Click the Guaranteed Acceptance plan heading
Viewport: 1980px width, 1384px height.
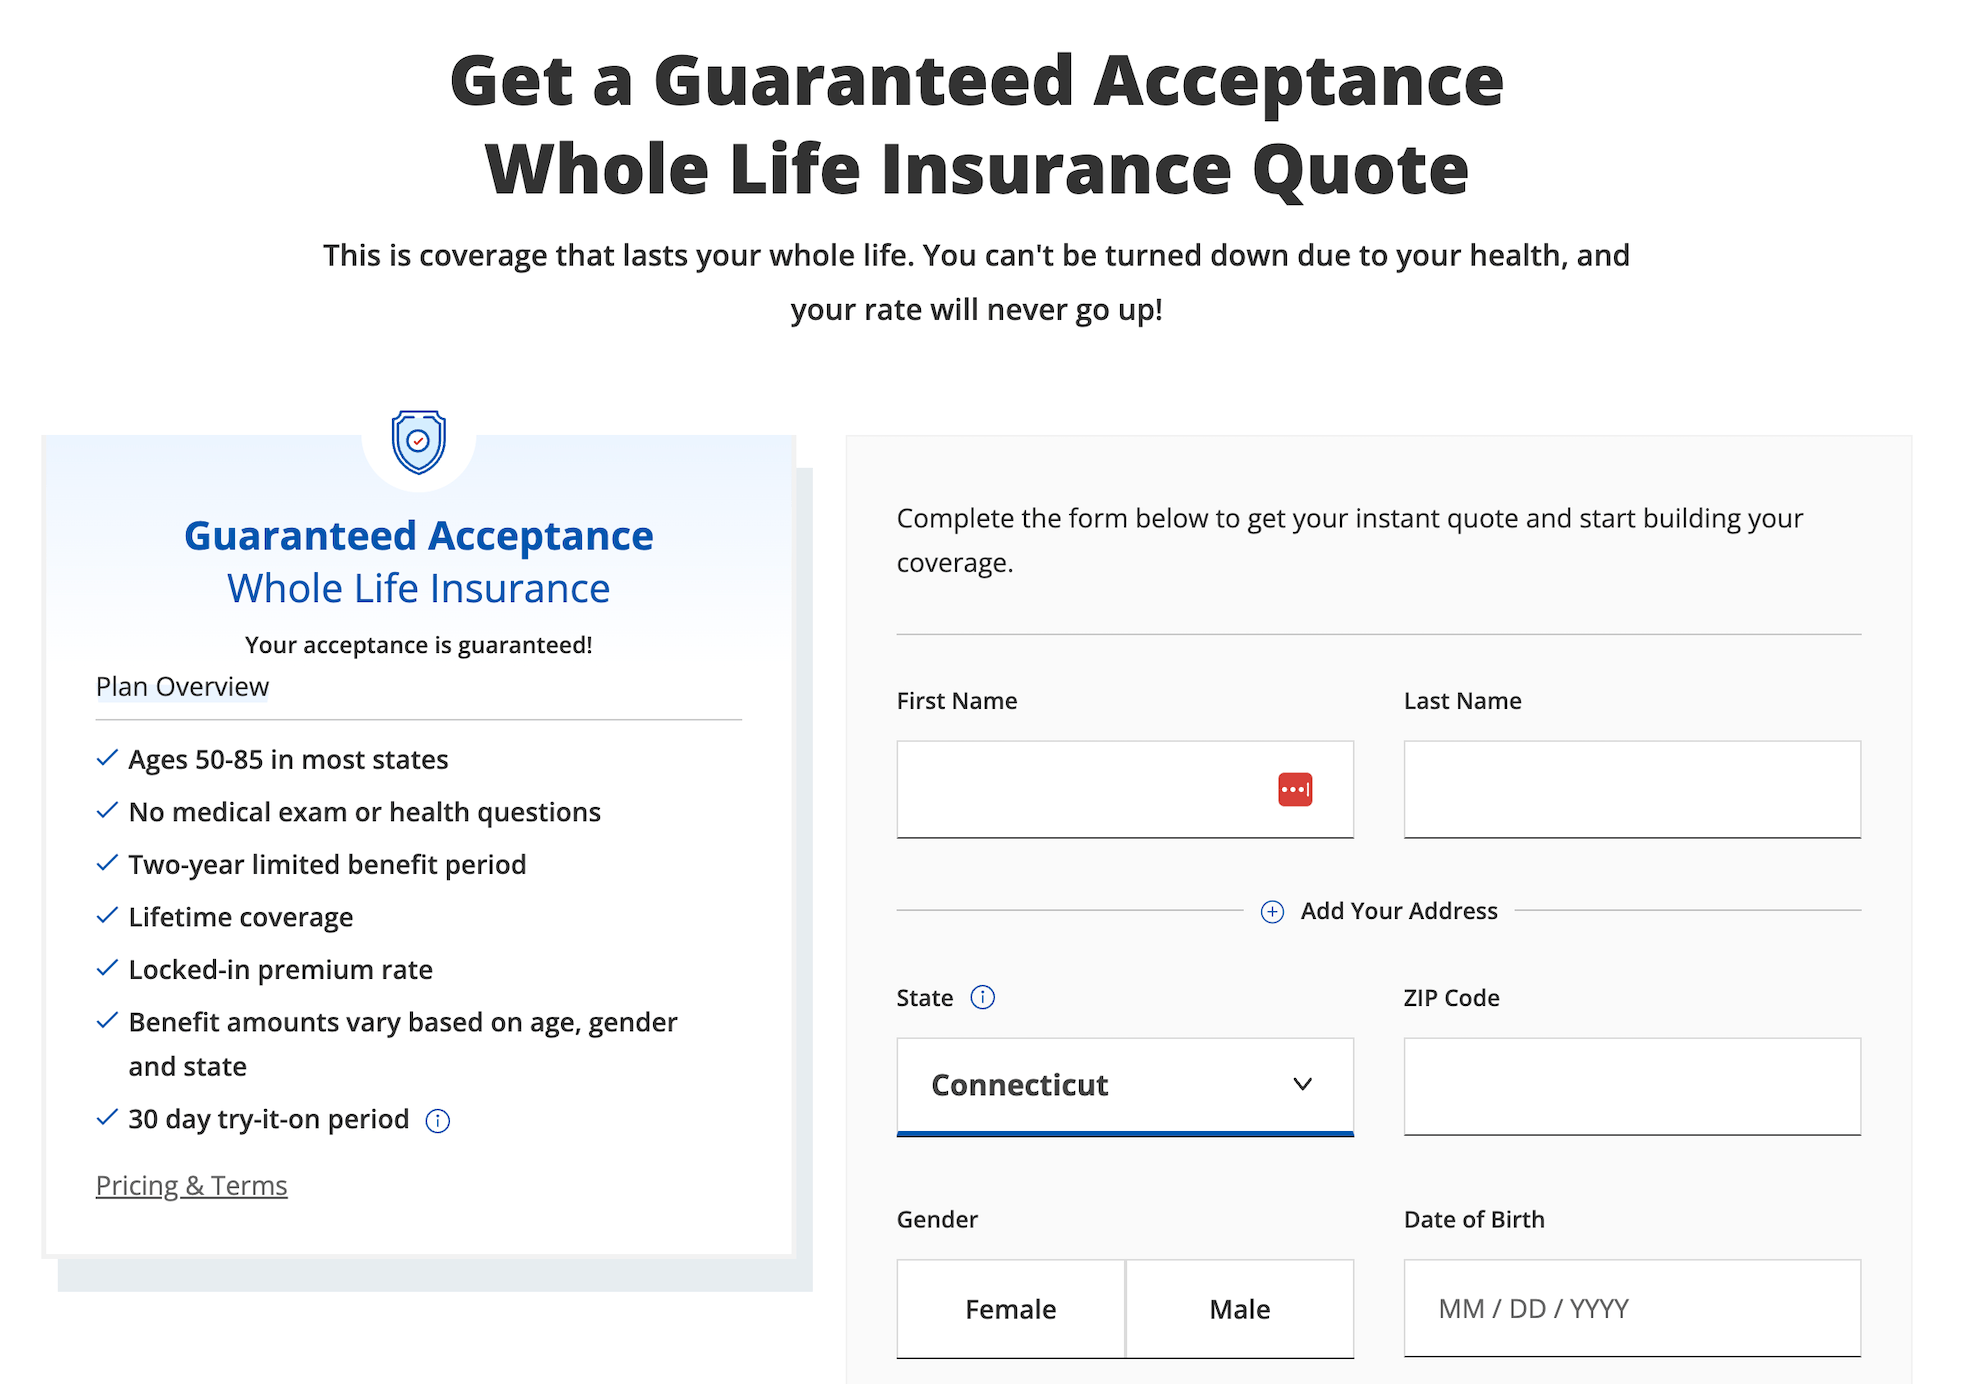418,537
